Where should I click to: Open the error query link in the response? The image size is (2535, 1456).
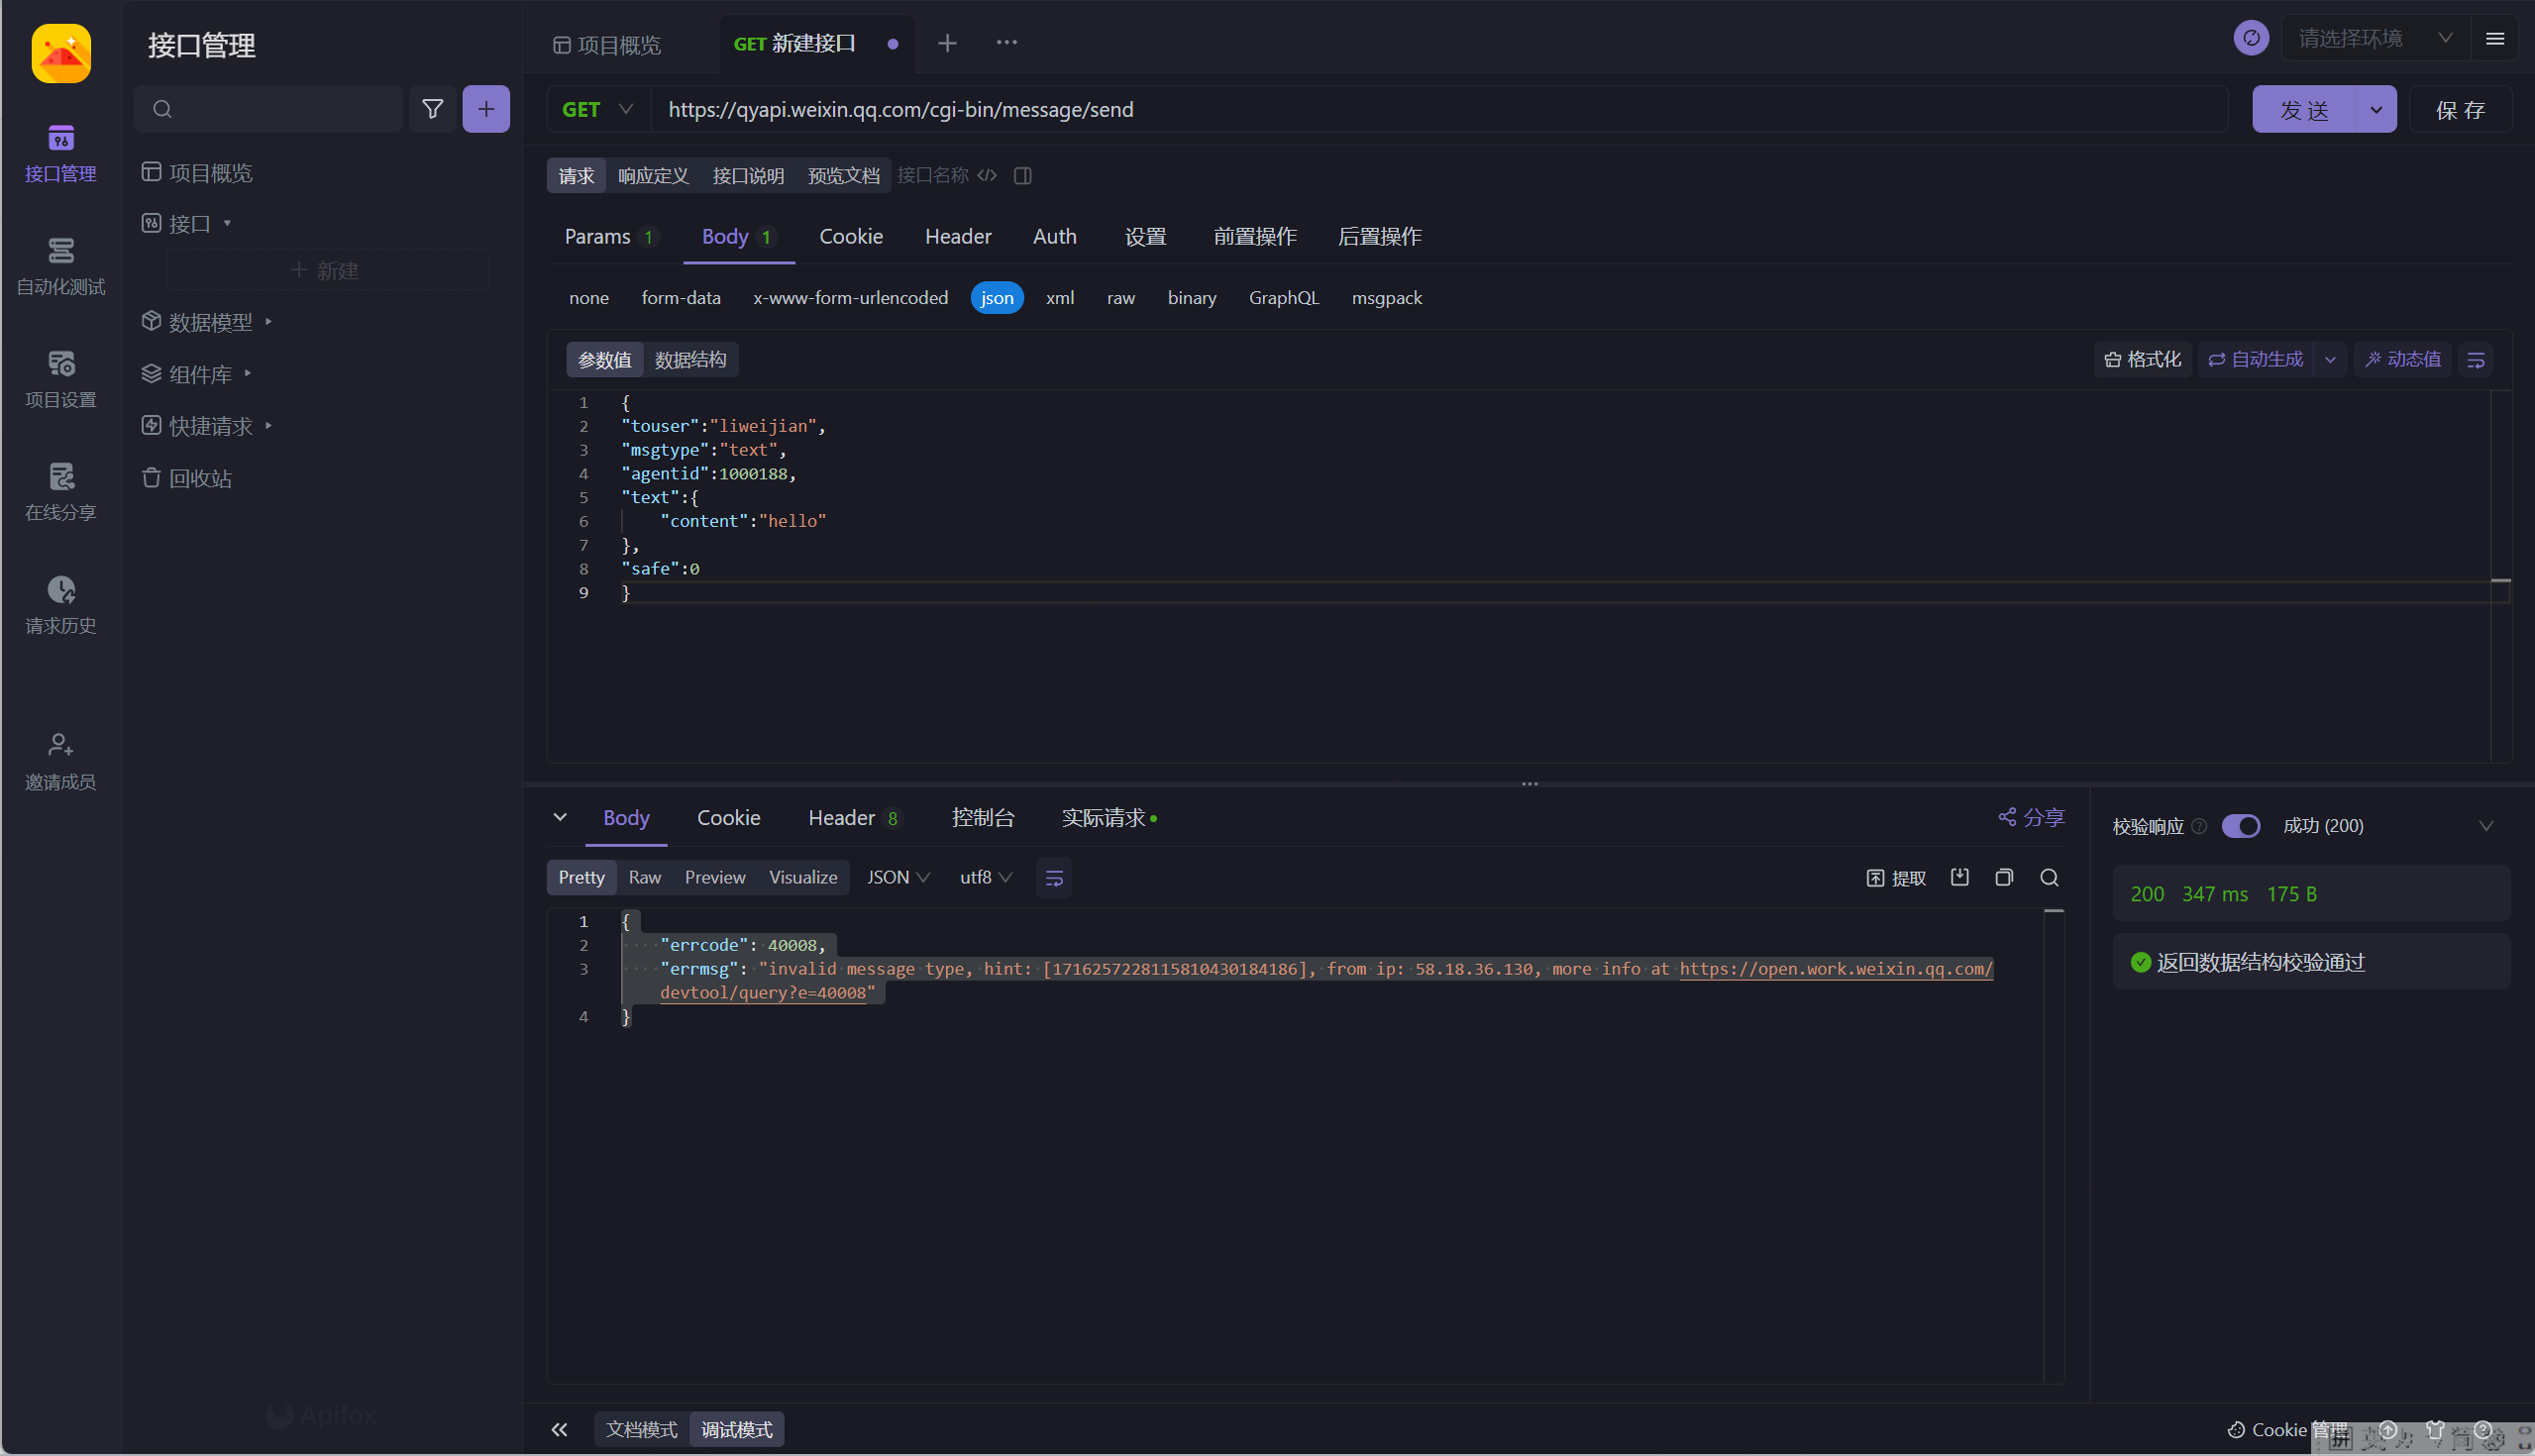1835,969
